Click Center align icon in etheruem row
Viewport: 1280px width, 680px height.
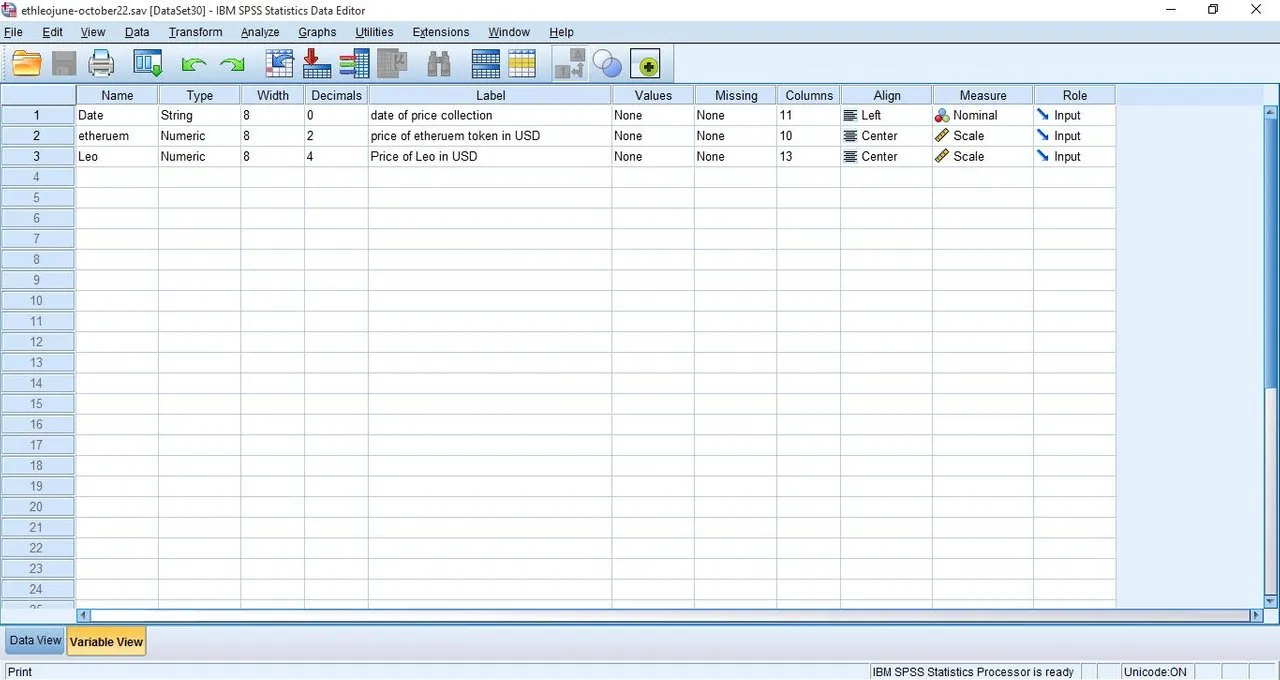[x=851, y=136]
